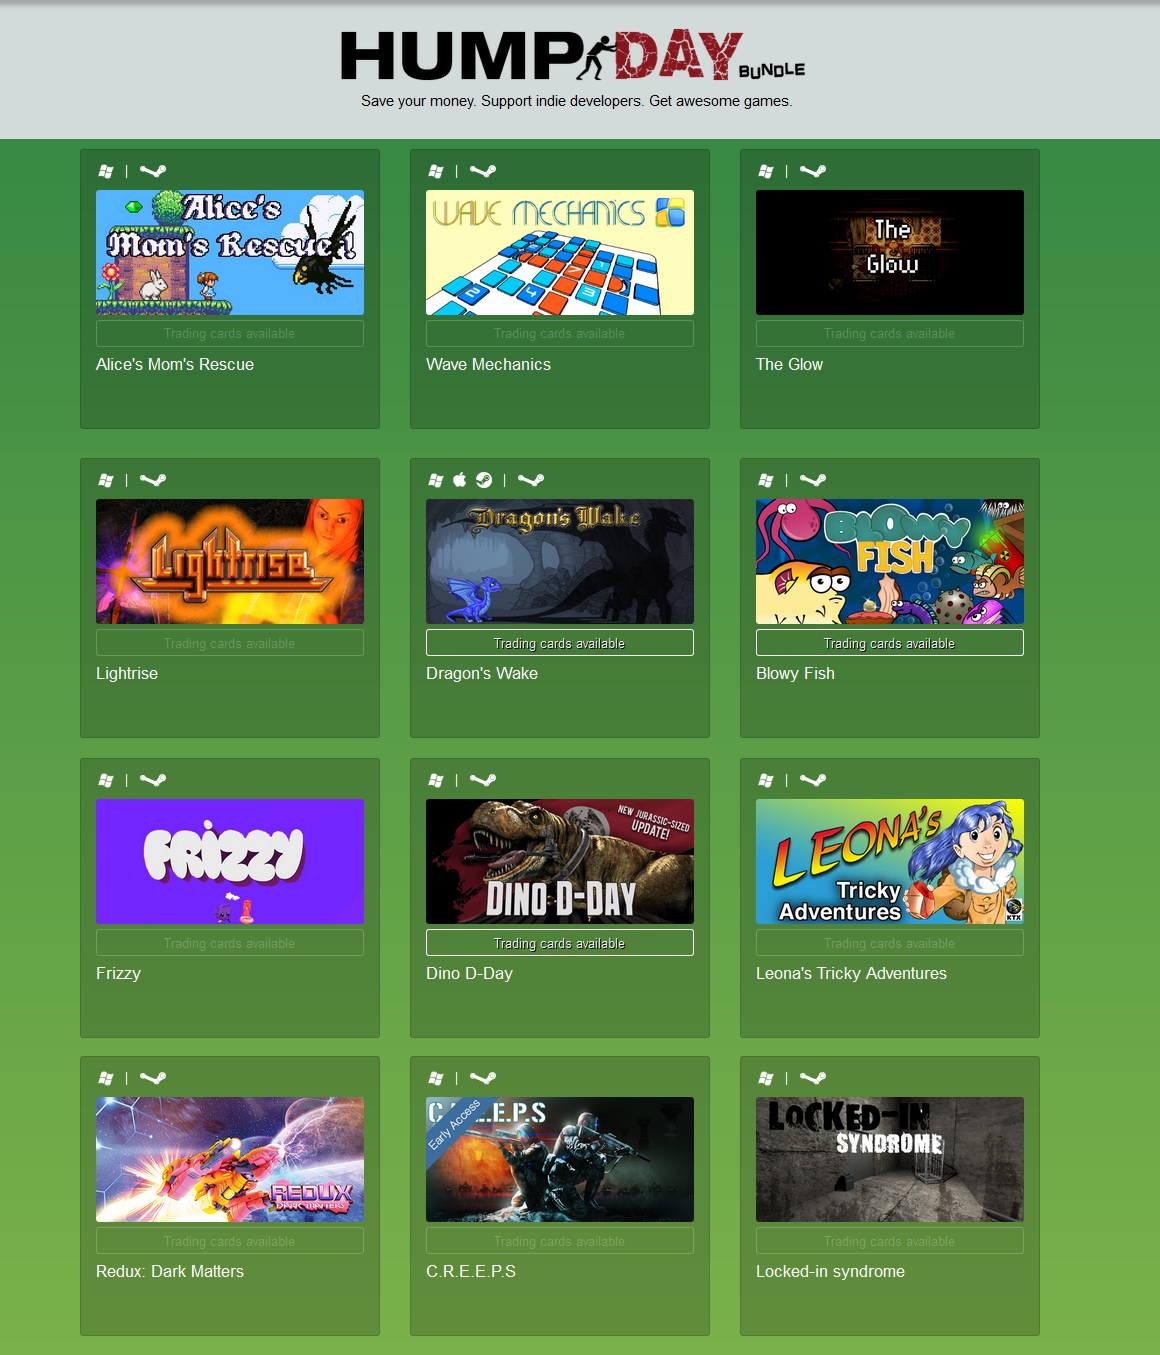This screenshot has height=1355, width=1160.
Task: Select Redux: Dark Matters title text
Action: (x=170, y=1272)
